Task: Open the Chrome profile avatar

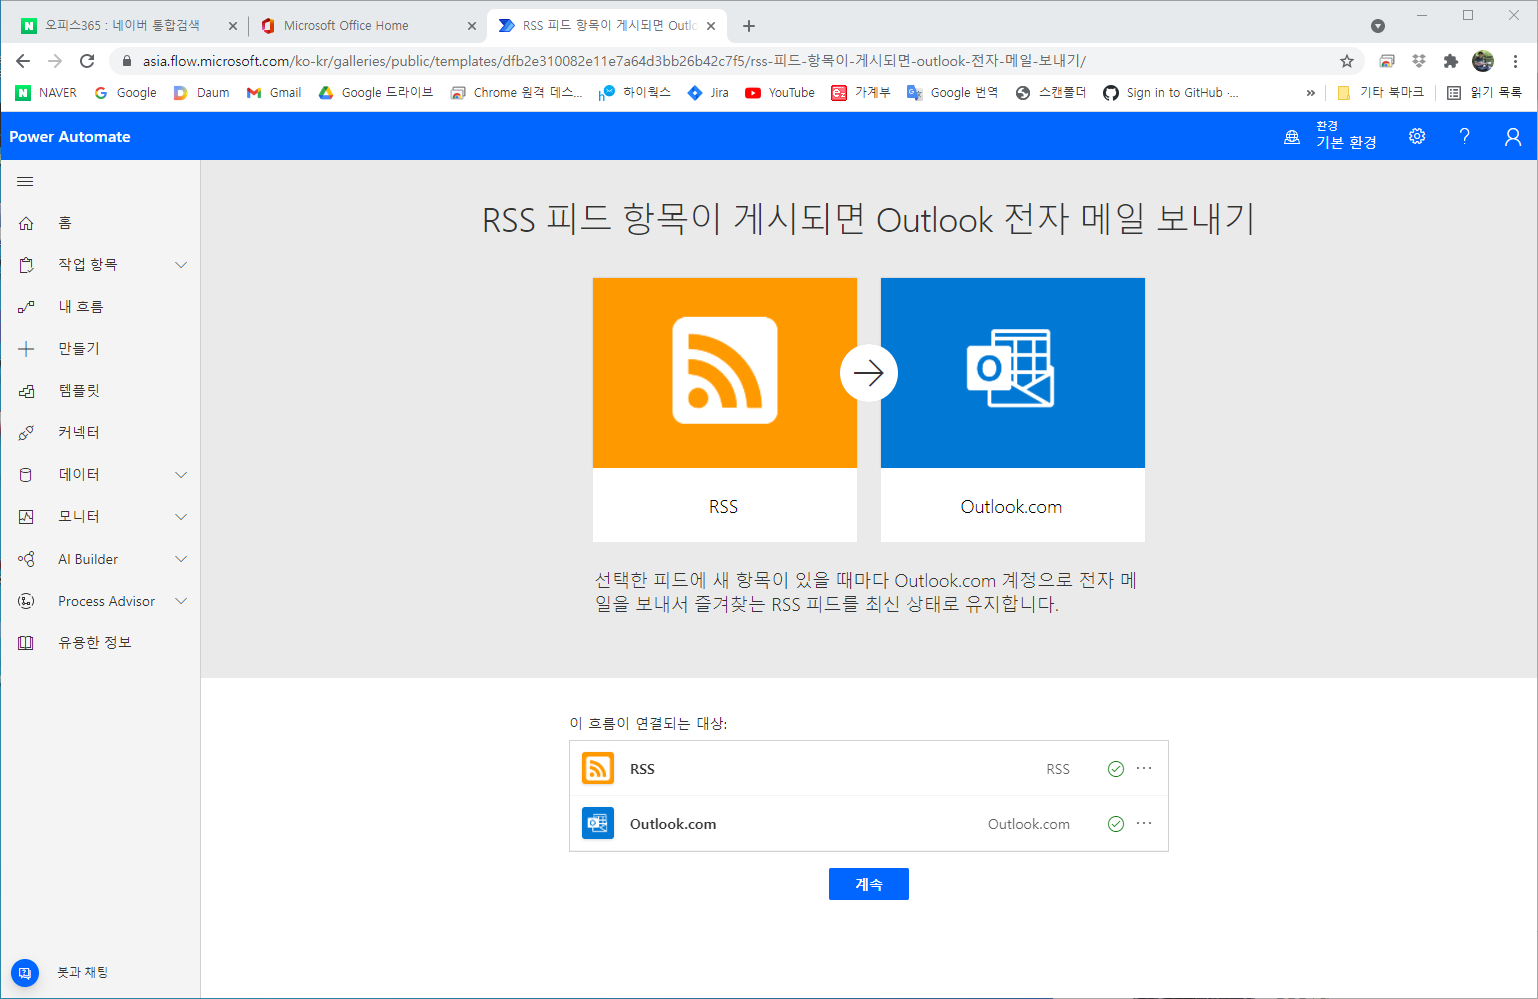Action: [x=1483, y=61]
